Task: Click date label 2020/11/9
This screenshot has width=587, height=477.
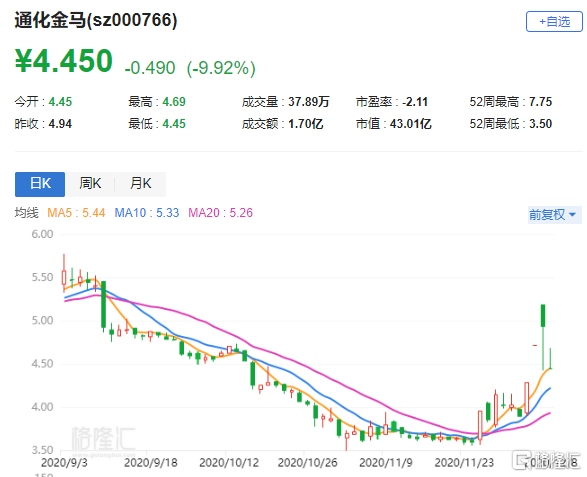Action: [386, 463]
